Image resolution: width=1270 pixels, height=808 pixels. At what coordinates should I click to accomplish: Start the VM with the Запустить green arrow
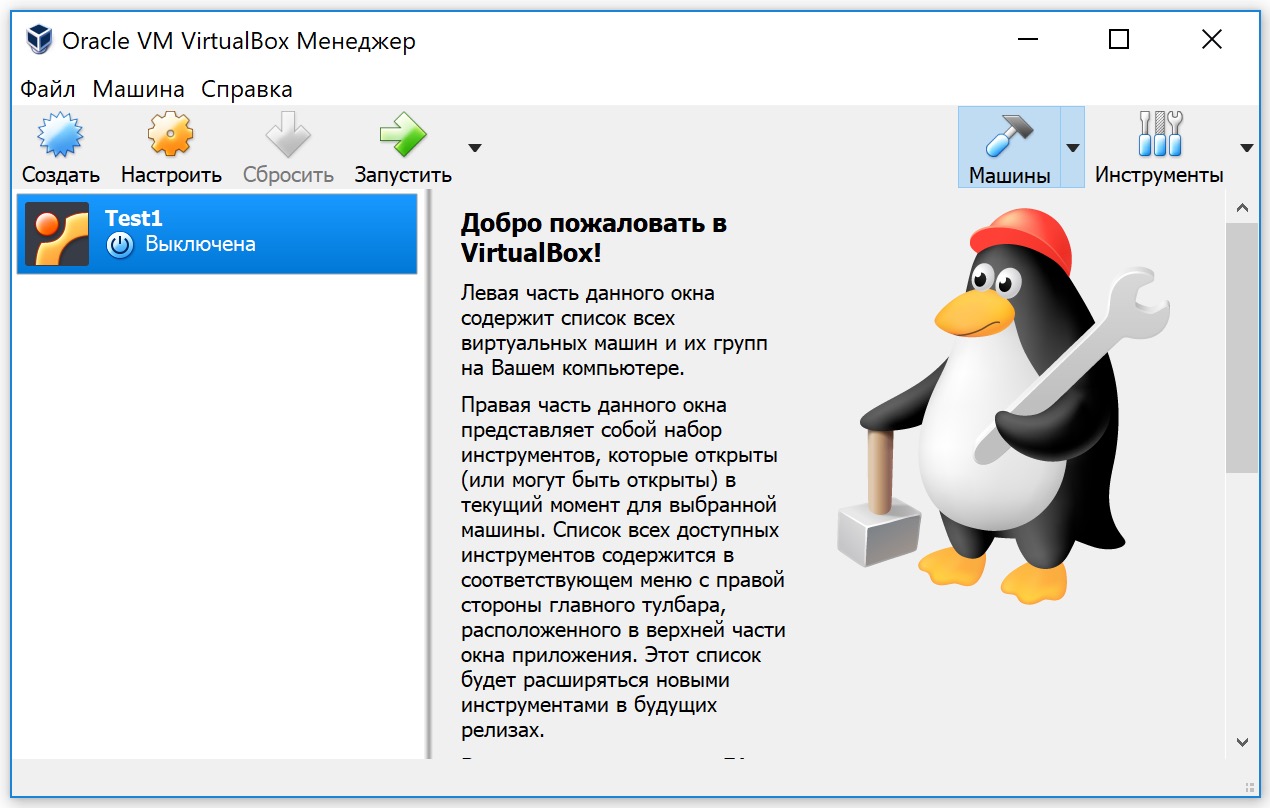pyautogui.click(x=403, y=135)
